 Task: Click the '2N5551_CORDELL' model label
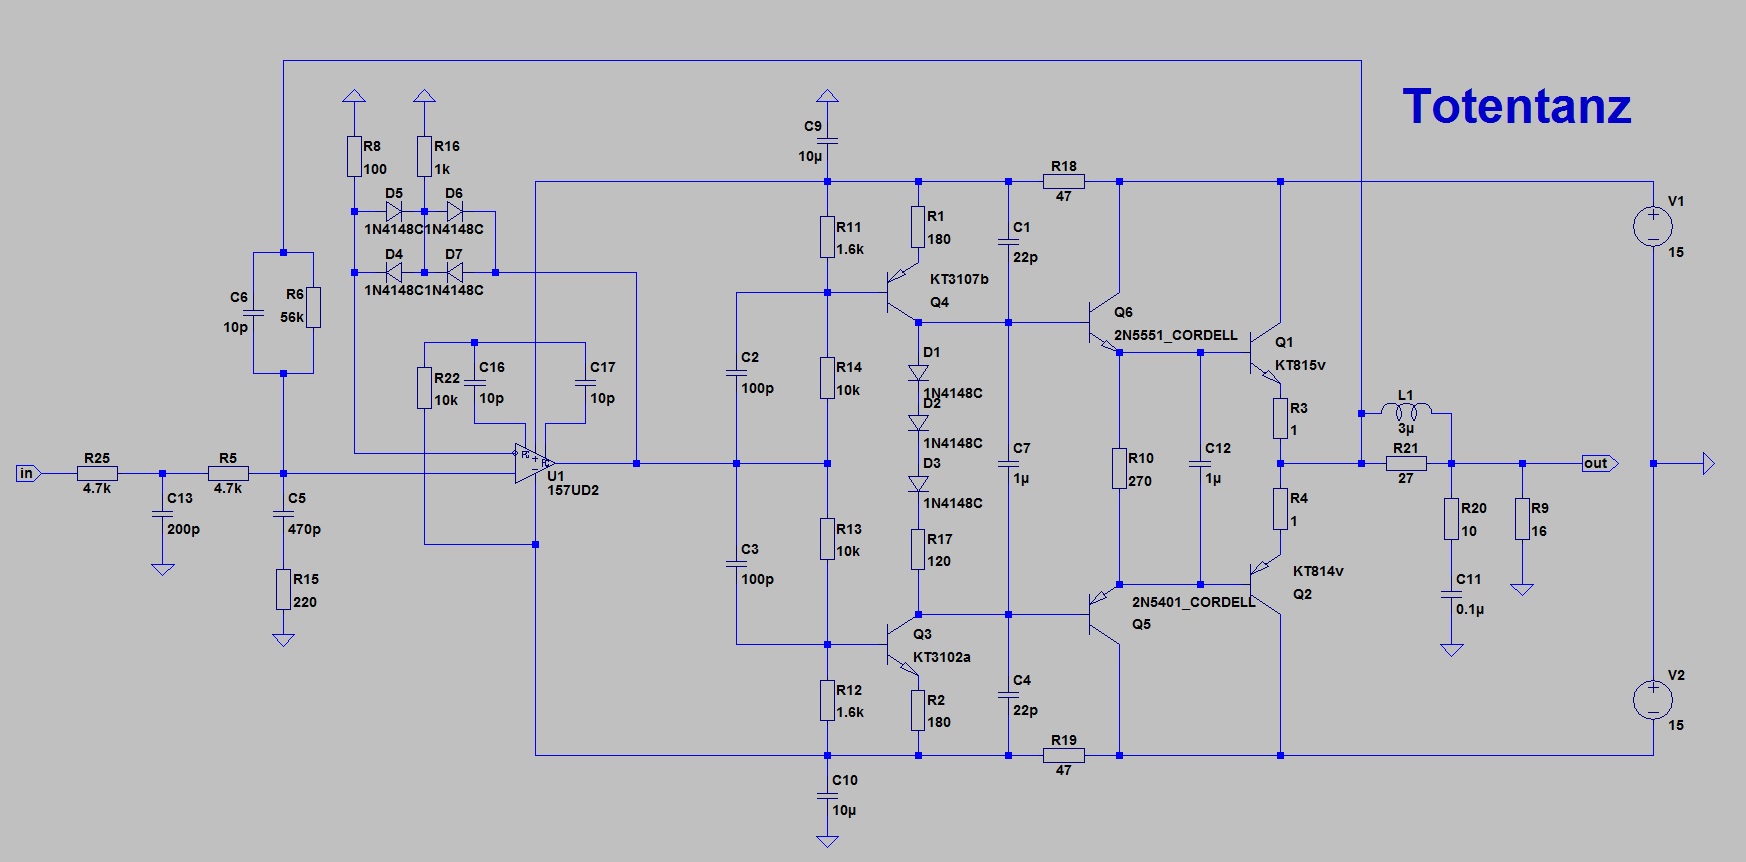(x=1176, y=335)
